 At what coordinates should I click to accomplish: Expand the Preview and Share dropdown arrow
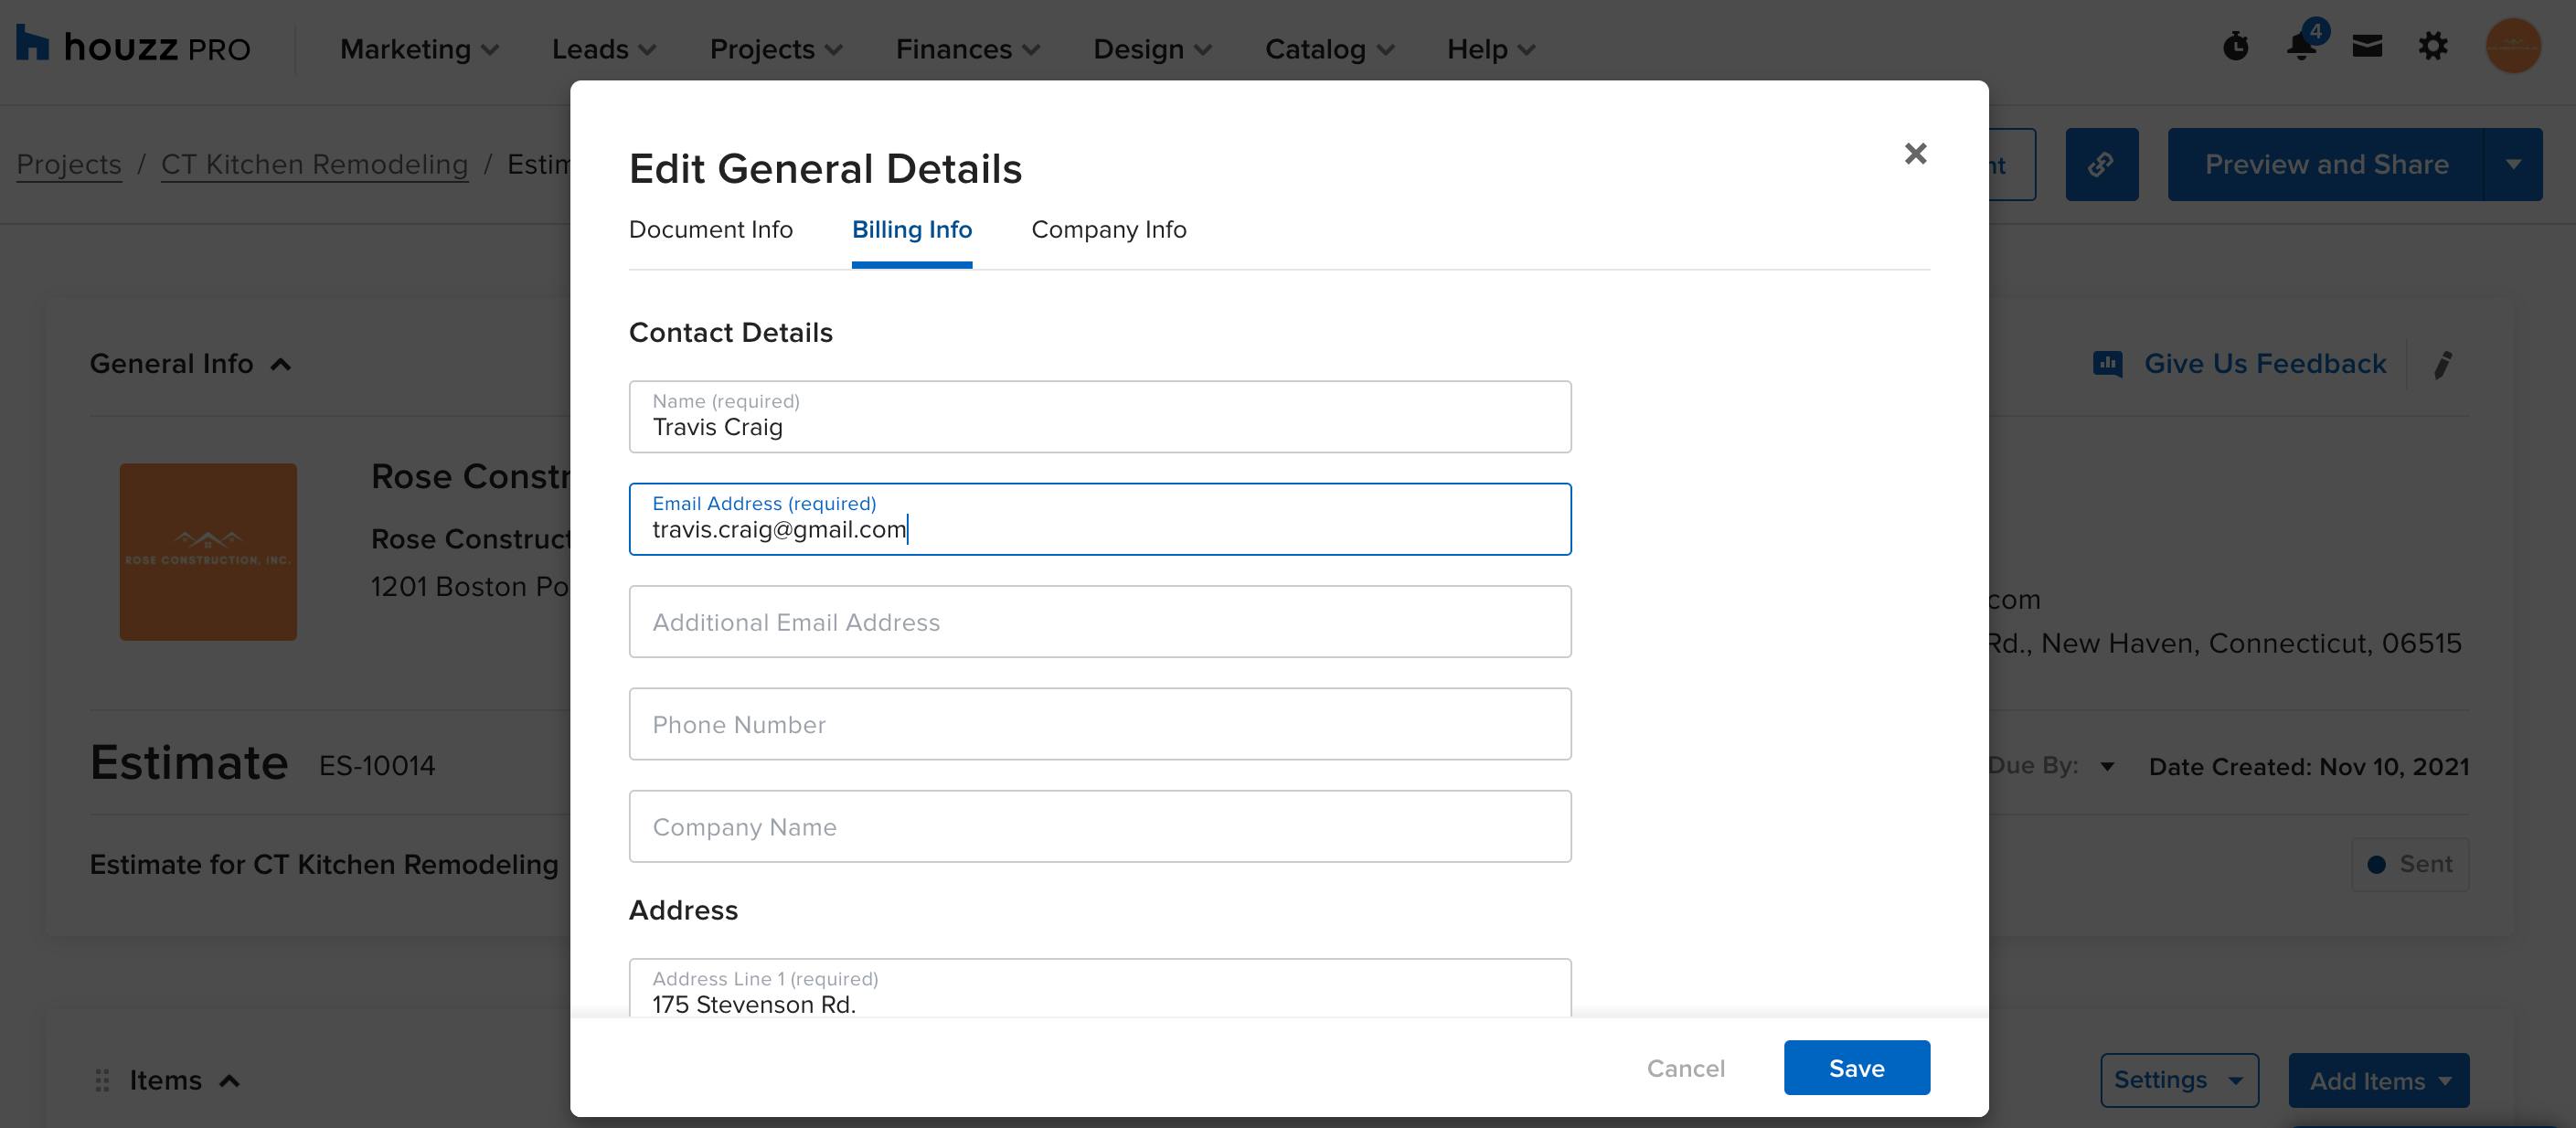click(2513, 164)
